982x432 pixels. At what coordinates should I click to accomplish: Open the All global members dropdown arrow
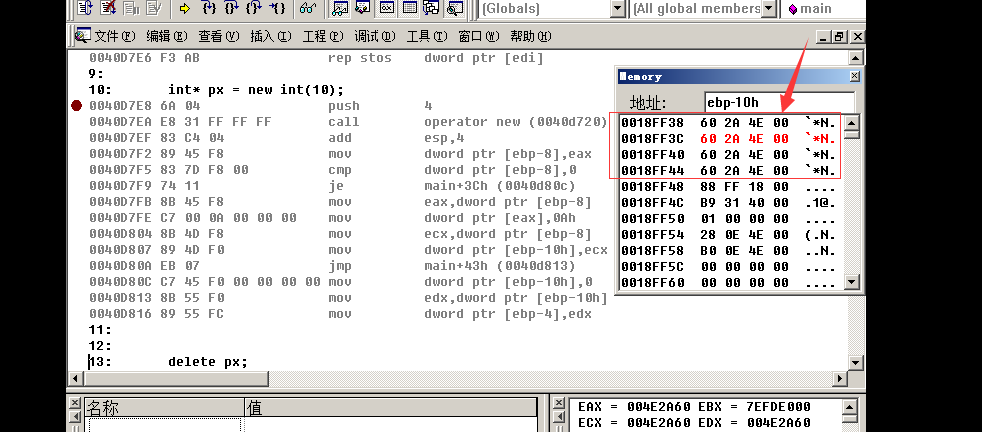coord(770,9)
